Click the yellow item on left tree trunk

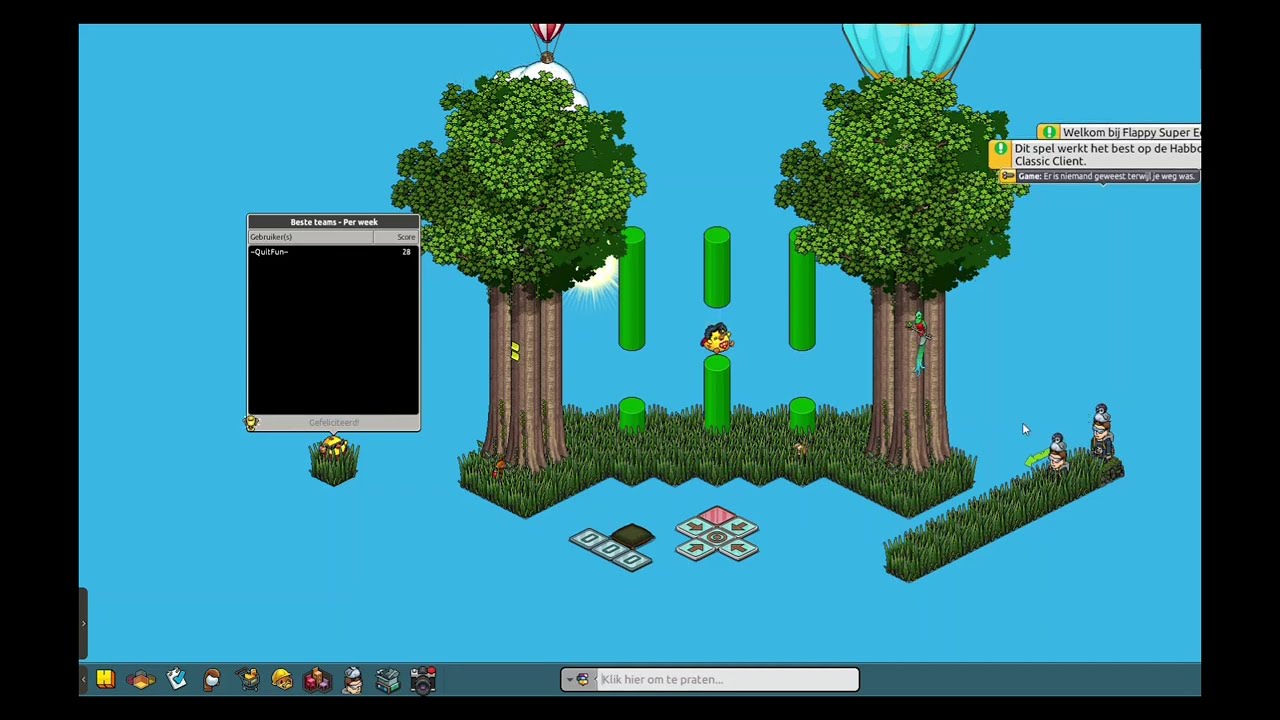[x=514, y=350]
